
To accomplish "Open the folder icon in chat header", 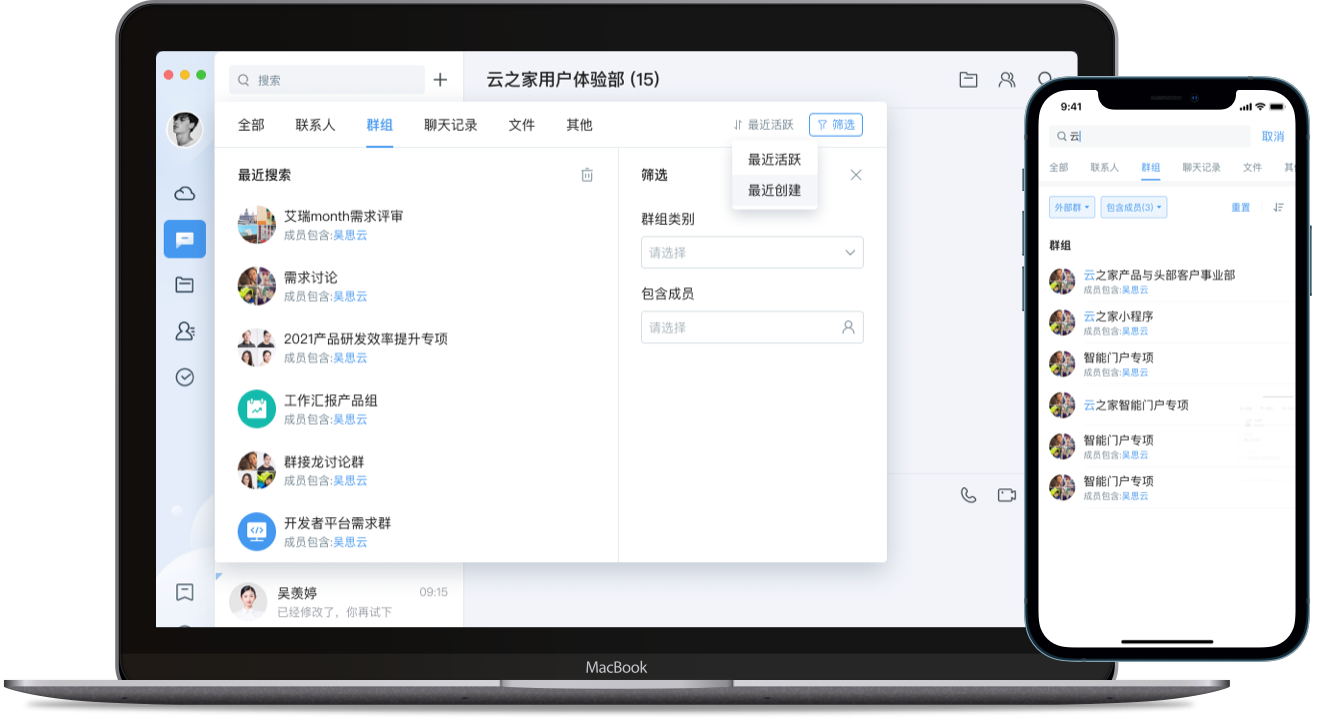I will click(x=968, y=80).
